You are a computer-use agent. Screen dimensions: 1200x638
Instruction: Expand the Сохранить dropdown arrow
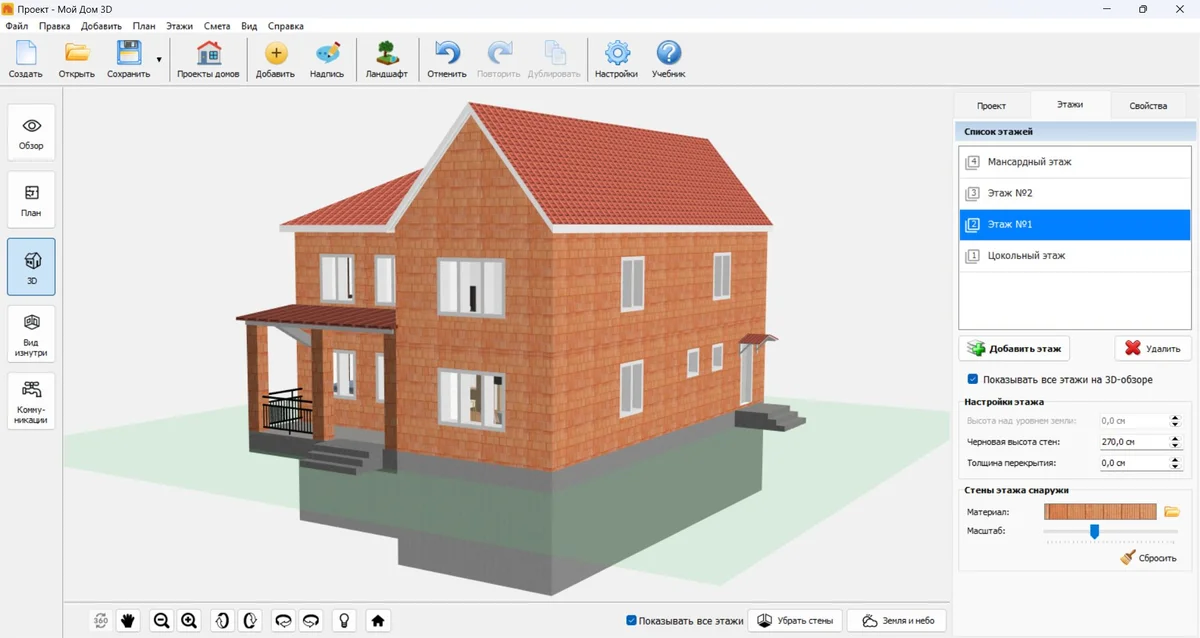[x=159, y=60]
